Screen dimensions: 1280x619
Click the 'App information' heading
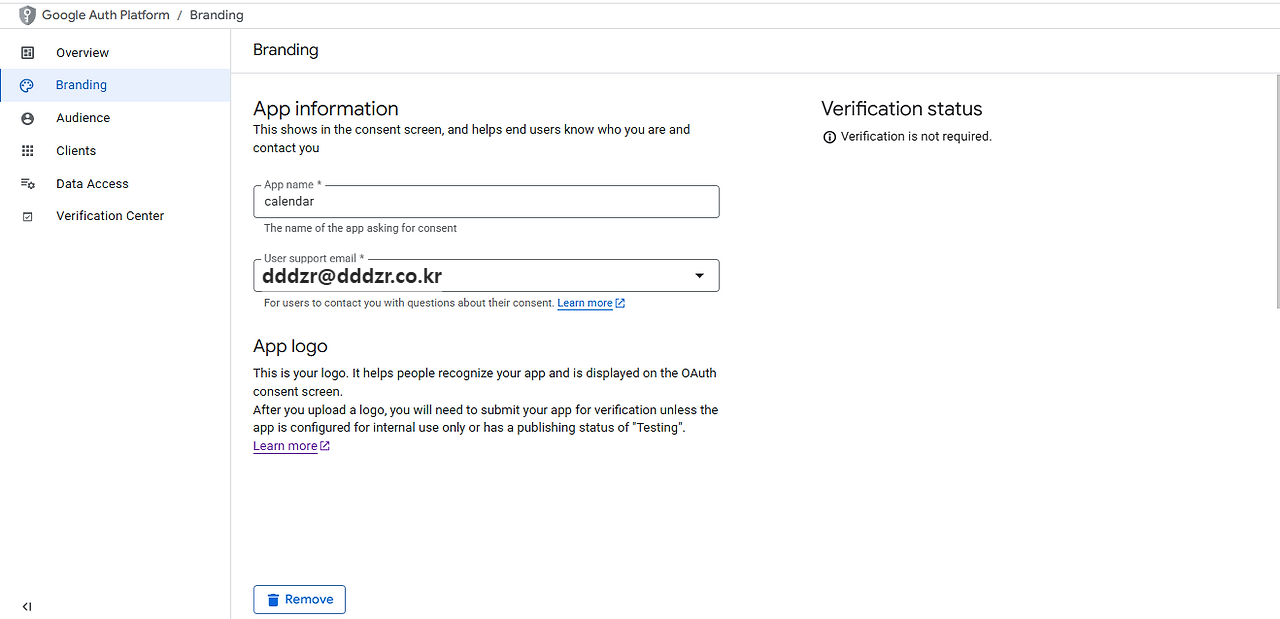tap(326, 109)
